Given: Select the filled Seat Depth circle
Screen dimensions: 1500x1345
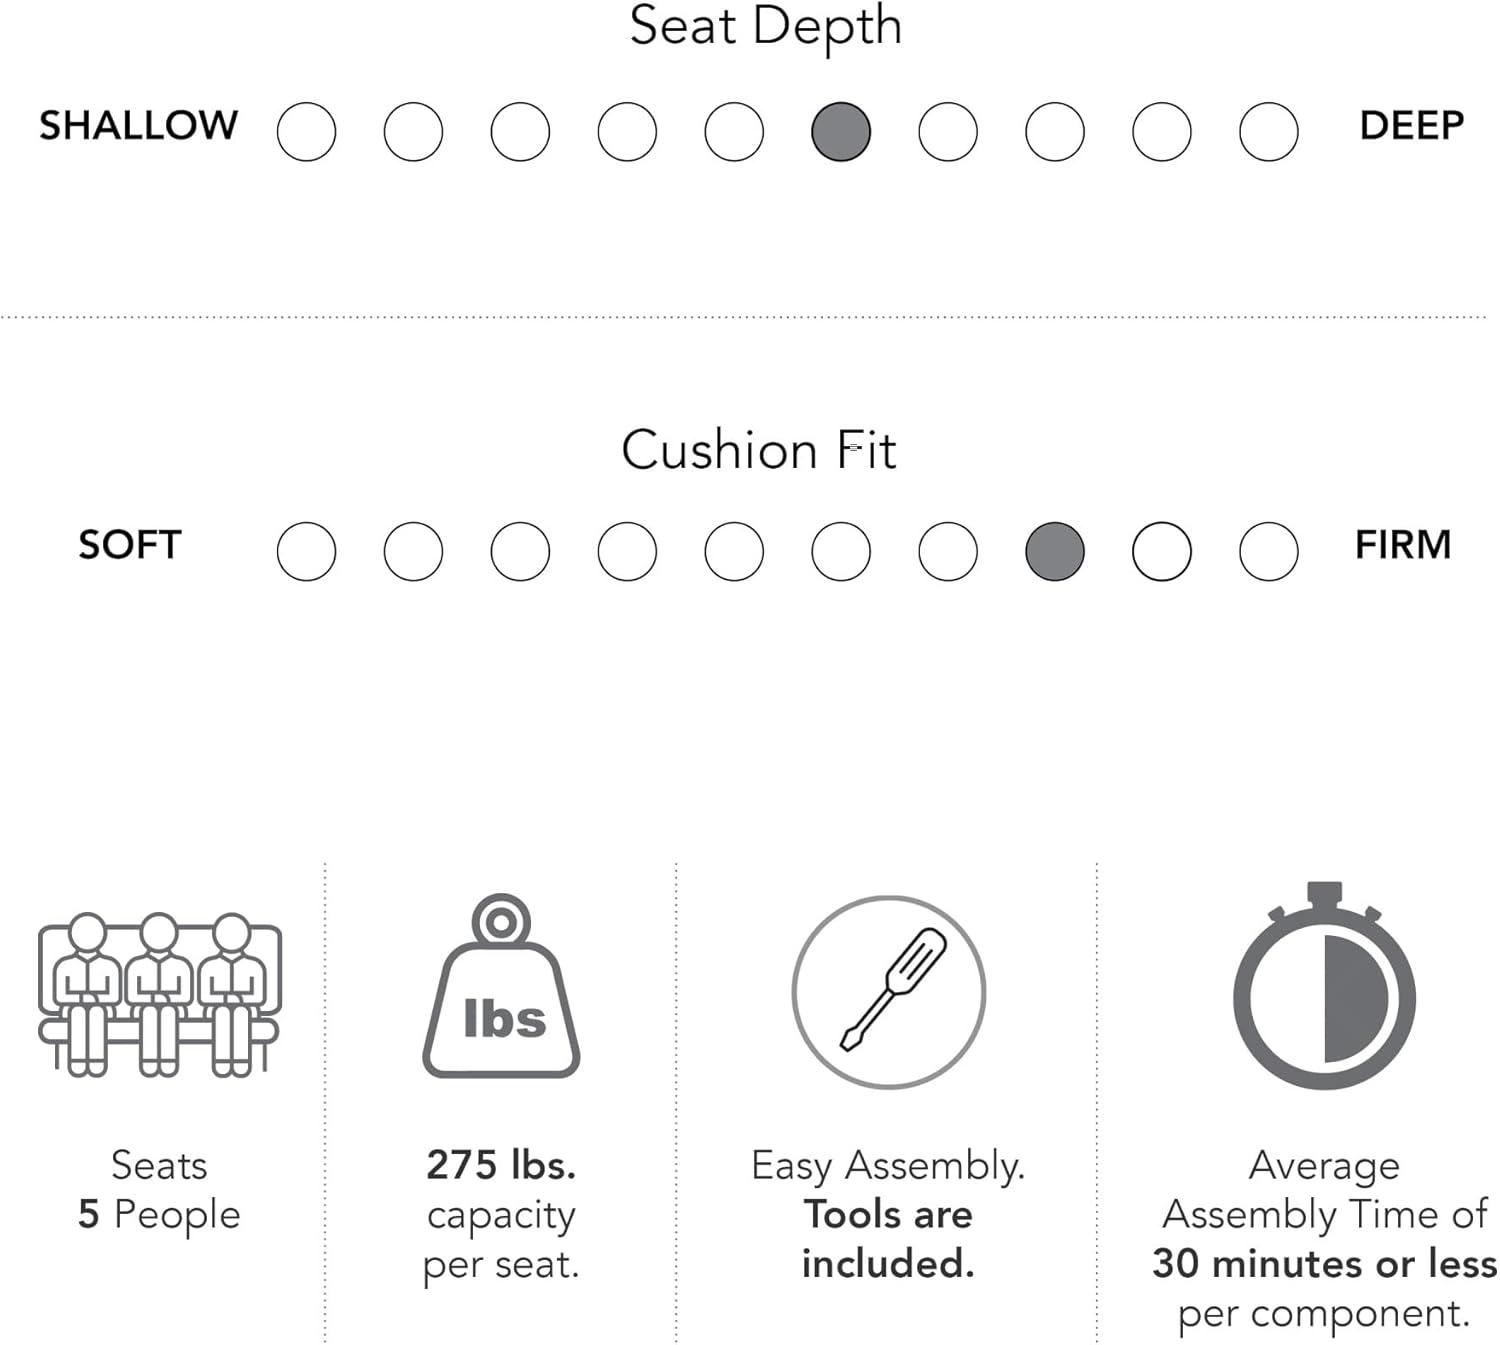Looking at the screenshot, I should pyautogui.click(x=841, y=131).
